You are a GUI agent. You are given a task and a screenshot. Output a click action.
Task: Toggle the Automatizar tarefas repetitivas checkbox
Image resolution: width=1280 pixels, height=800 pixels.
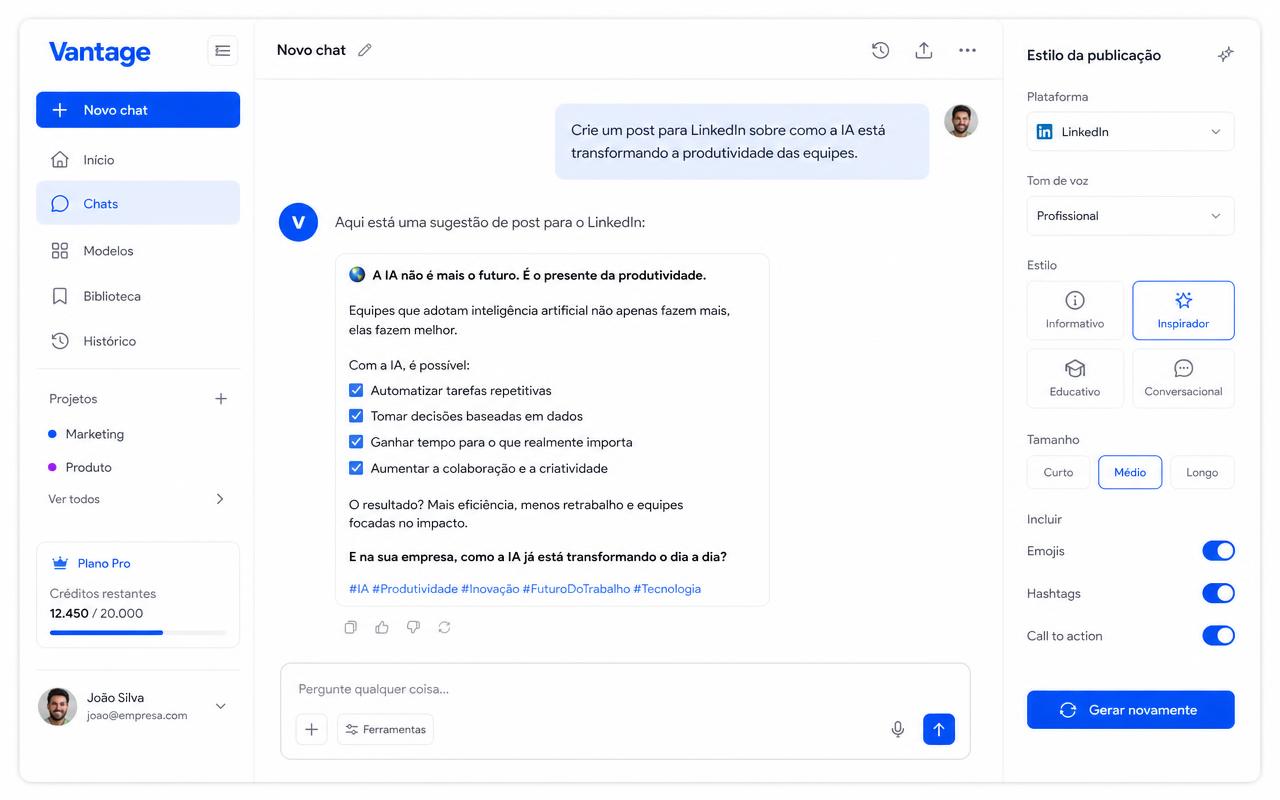356,390
